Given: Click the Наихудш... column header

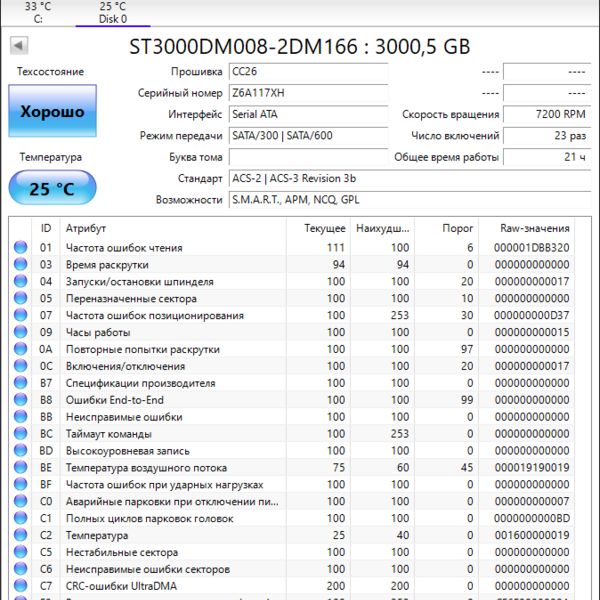Looking at the screenshot, I should point(382,228).
